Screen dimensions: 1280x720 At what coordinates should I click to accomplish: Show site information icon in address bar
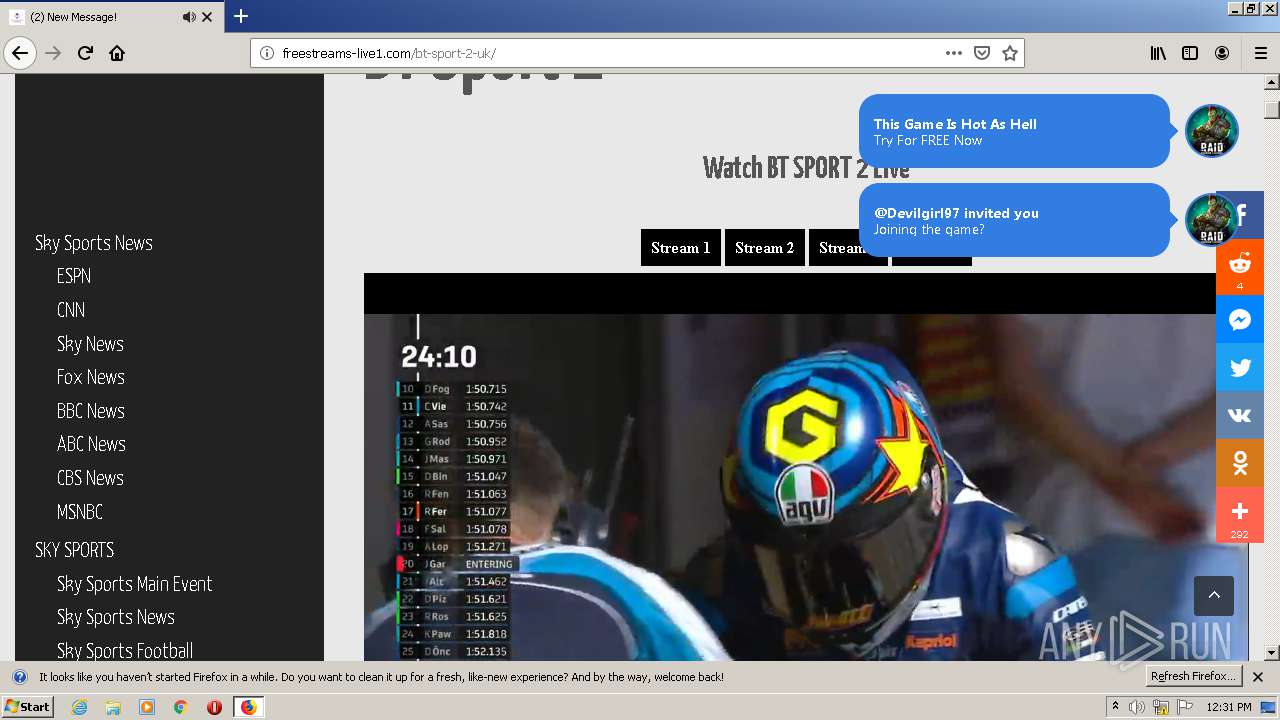(266, 53)
